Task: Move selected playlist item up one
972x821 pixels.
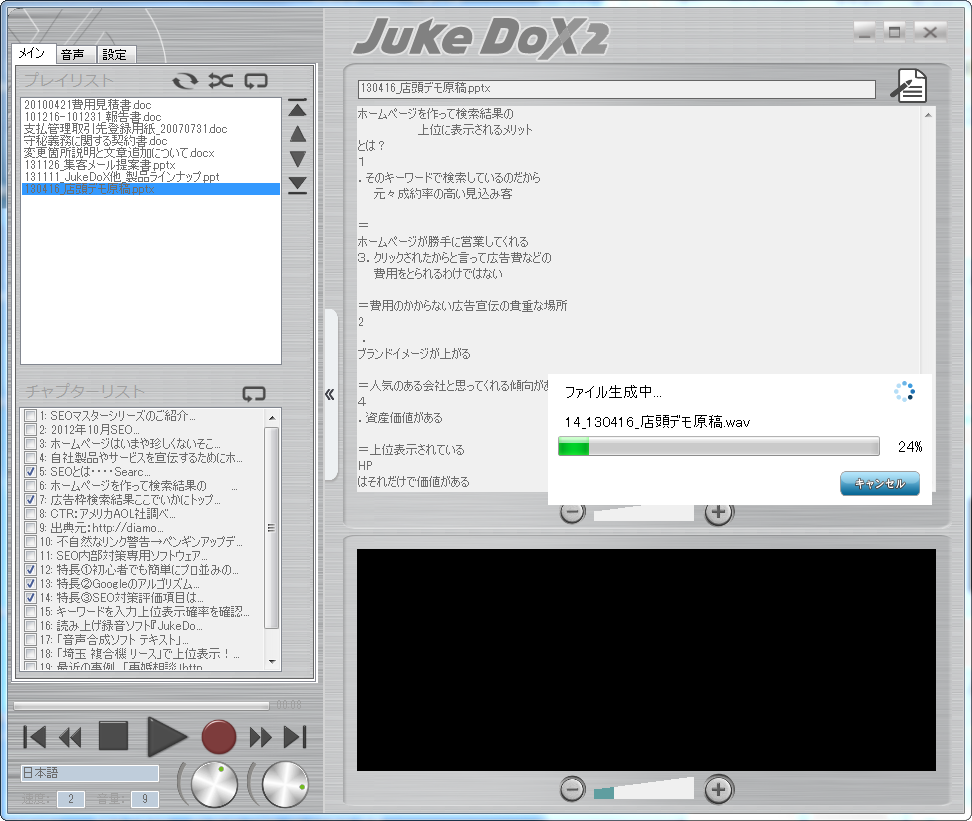Action: click(x=298, y=134)
